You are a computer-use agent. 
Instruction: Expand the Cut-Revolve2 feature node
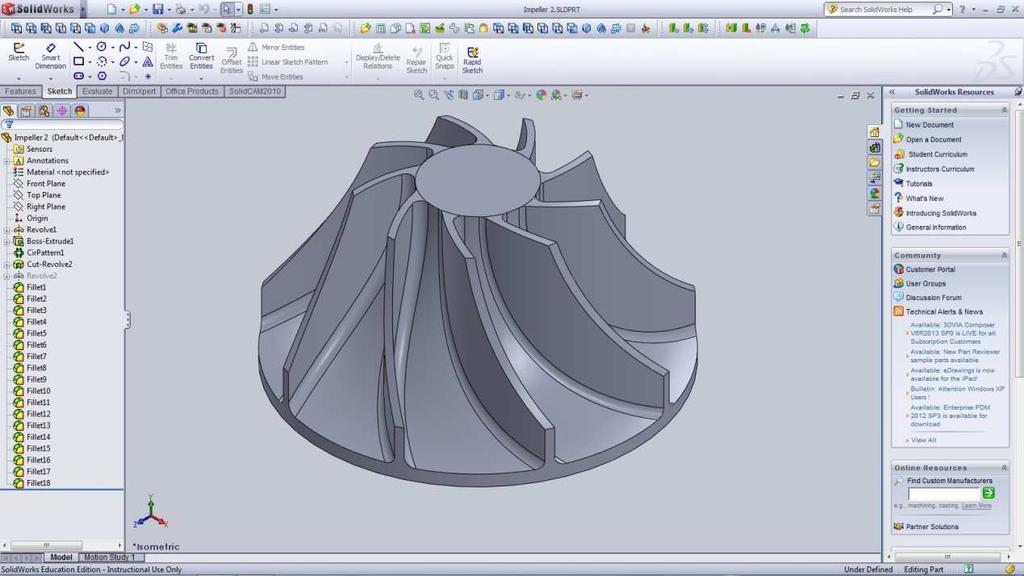point(7,264)
